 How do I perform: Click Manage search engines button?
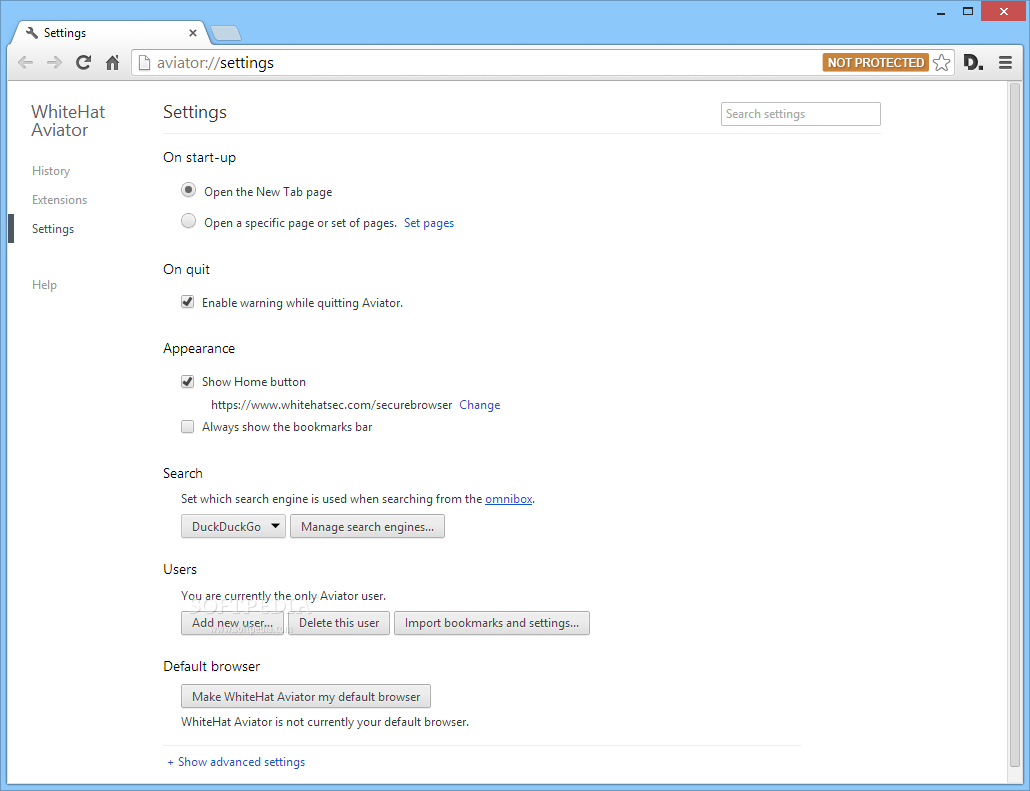pyautogui.click(x=367, y=526)
